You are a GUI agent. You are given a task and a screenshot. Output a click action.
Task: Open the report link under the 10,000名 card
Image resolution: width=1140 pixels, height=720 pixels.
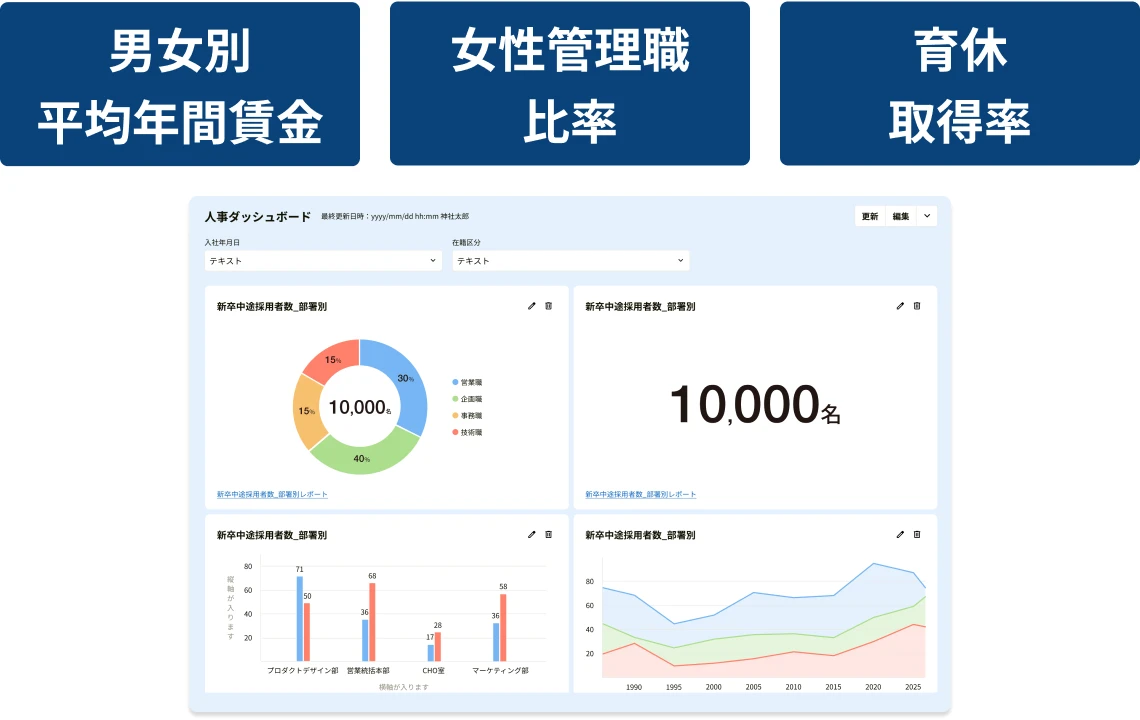coord(641,495)
